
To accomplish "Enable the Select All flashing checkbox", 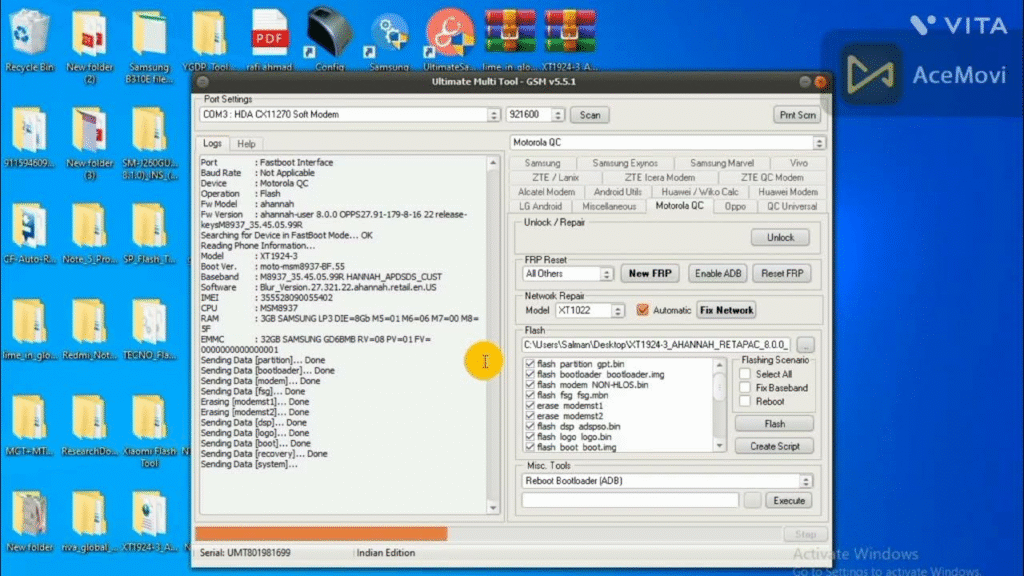I will [745, 374].
